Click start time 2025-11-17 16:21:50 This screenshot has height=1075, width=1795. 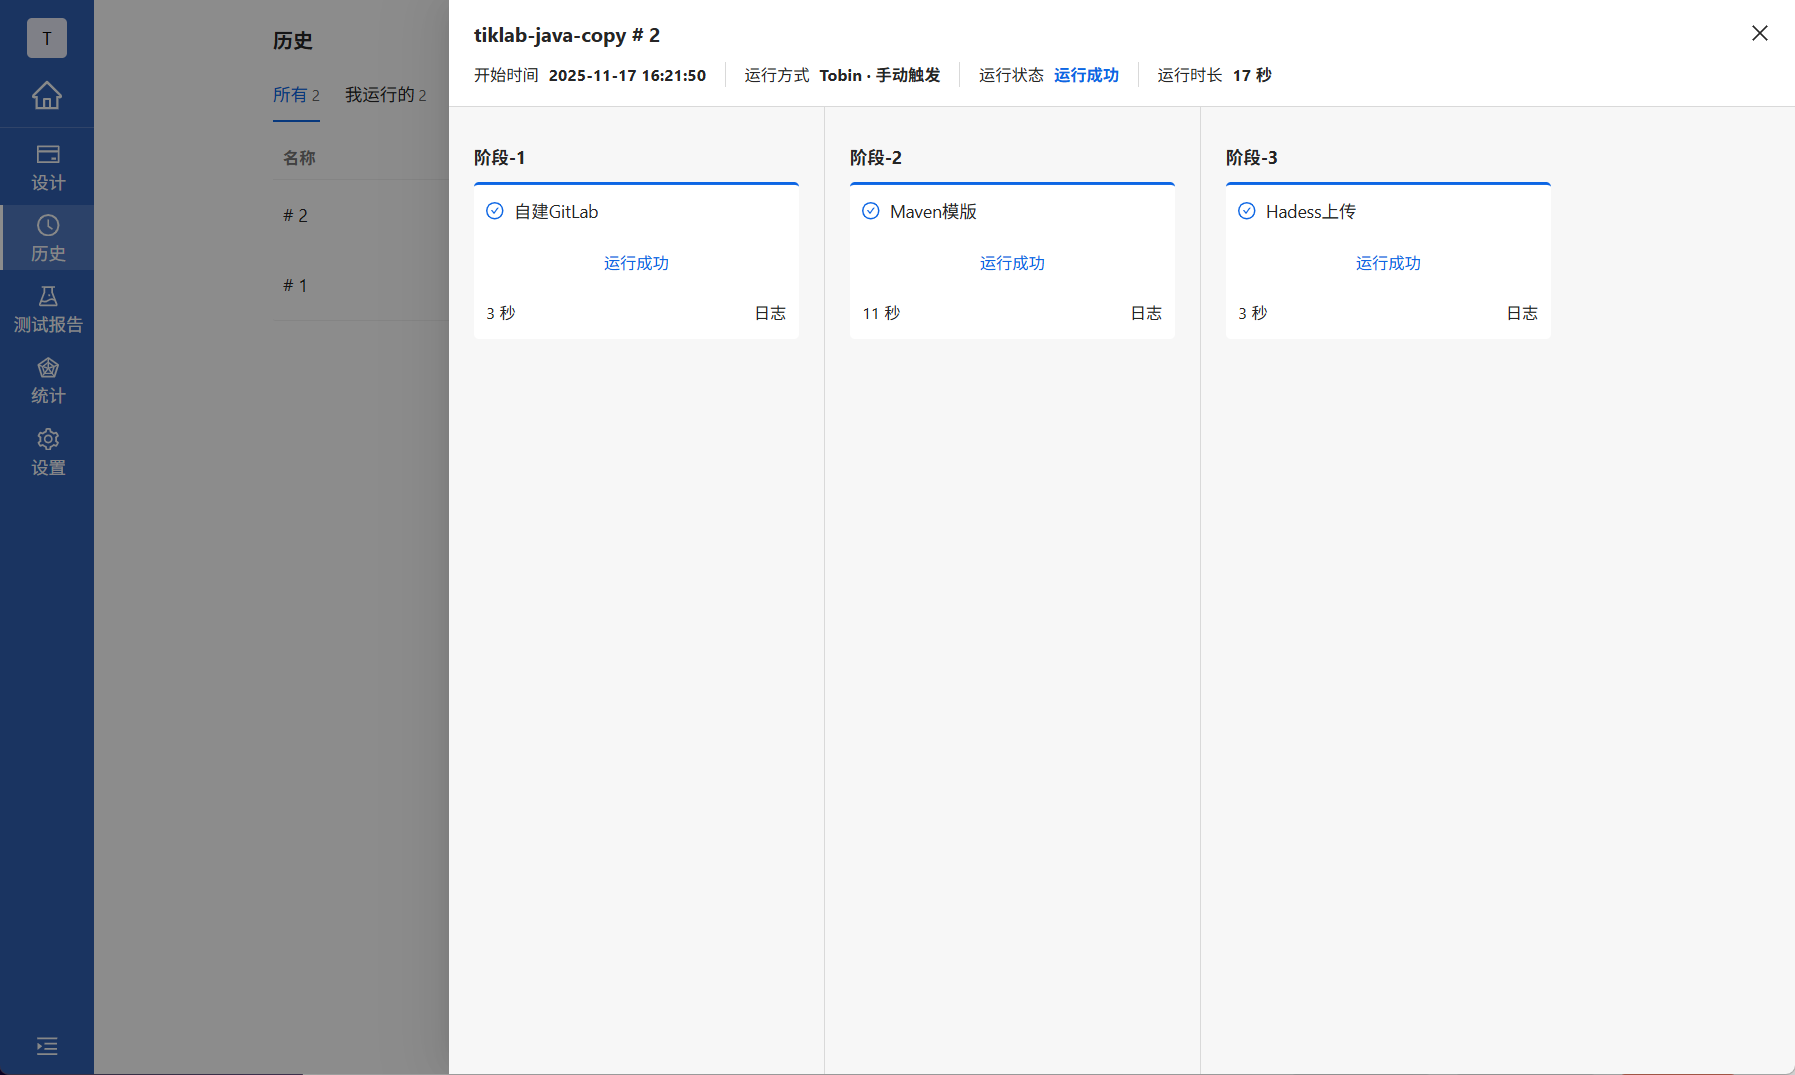coord(627,75)
